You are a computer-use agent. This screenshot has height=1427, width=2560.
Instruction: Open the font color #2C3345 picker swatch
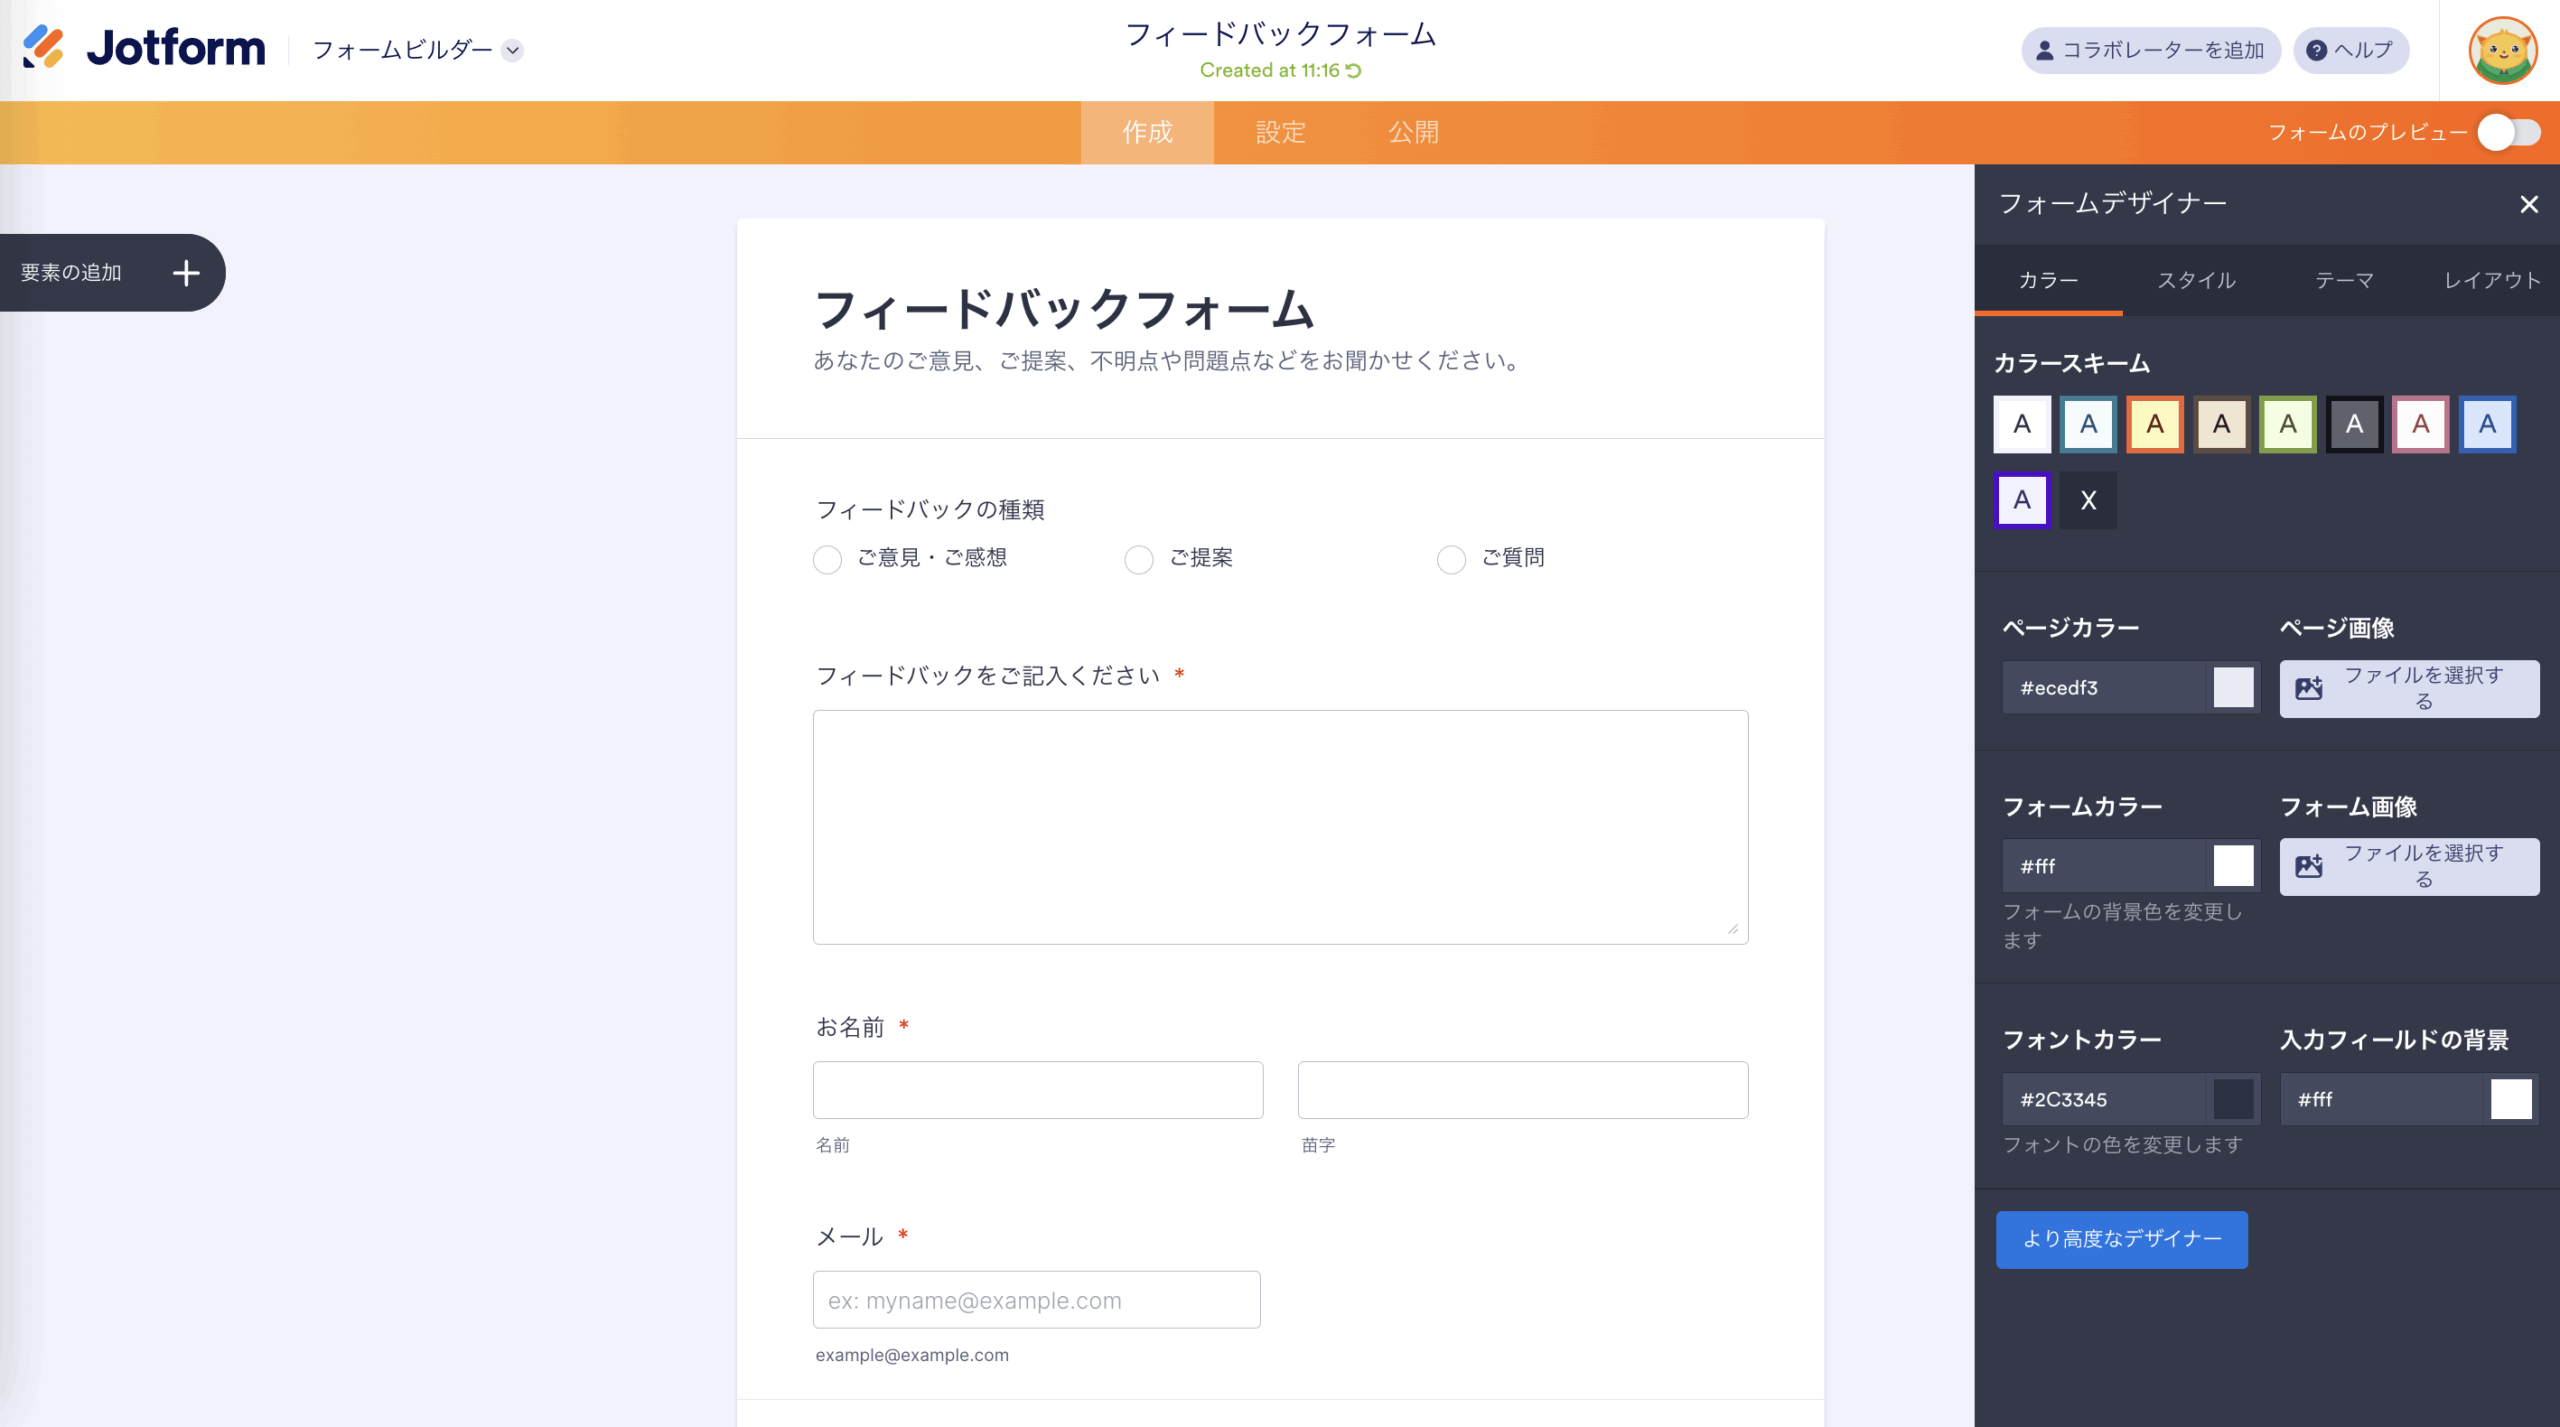click(x=2233, y=1099)
